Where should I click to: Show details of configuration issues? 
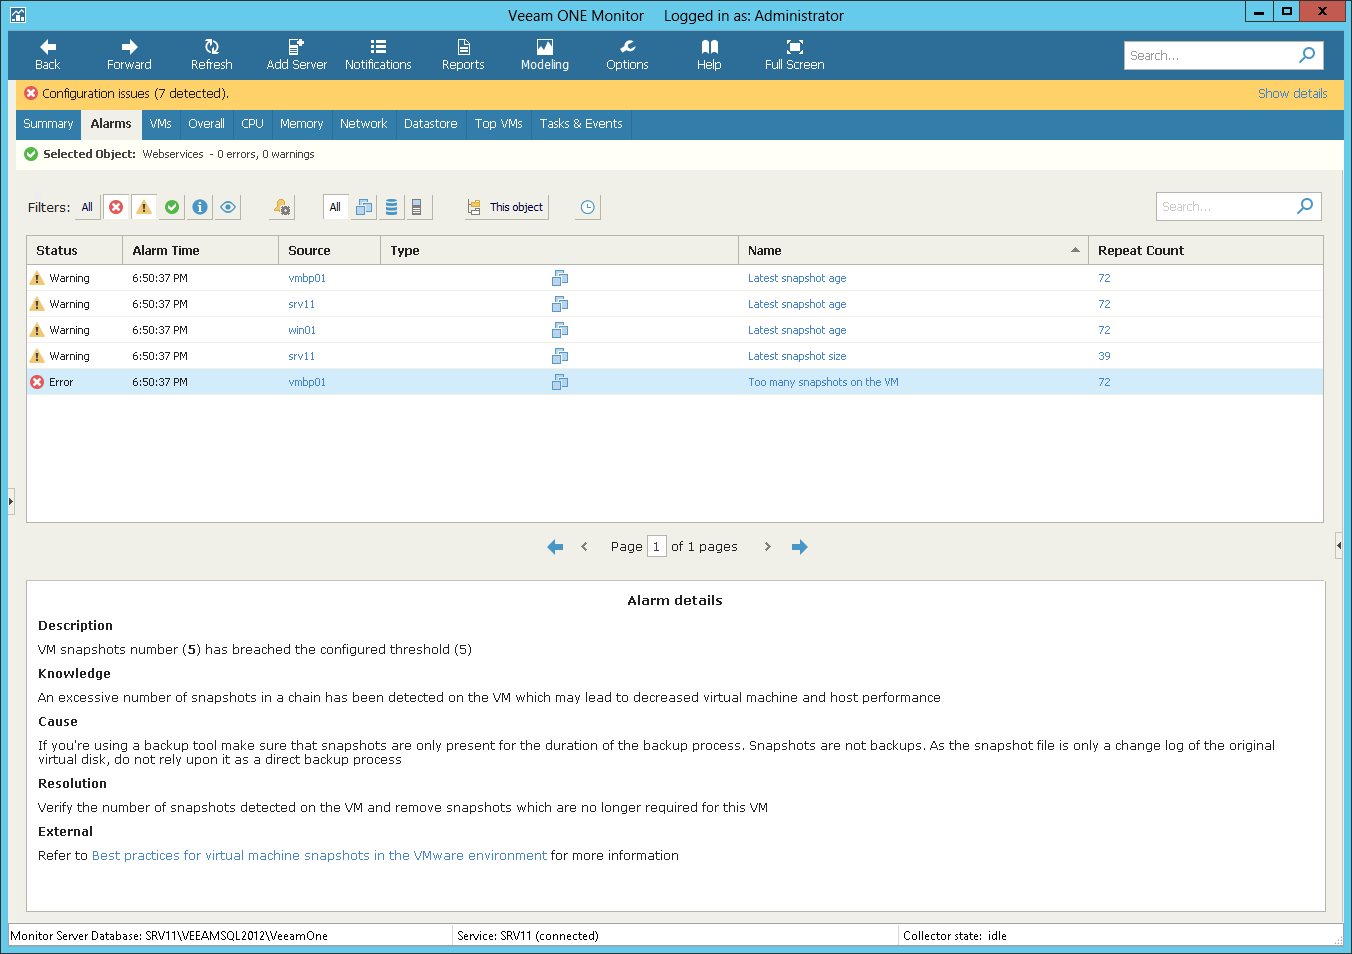(1292, 93)
